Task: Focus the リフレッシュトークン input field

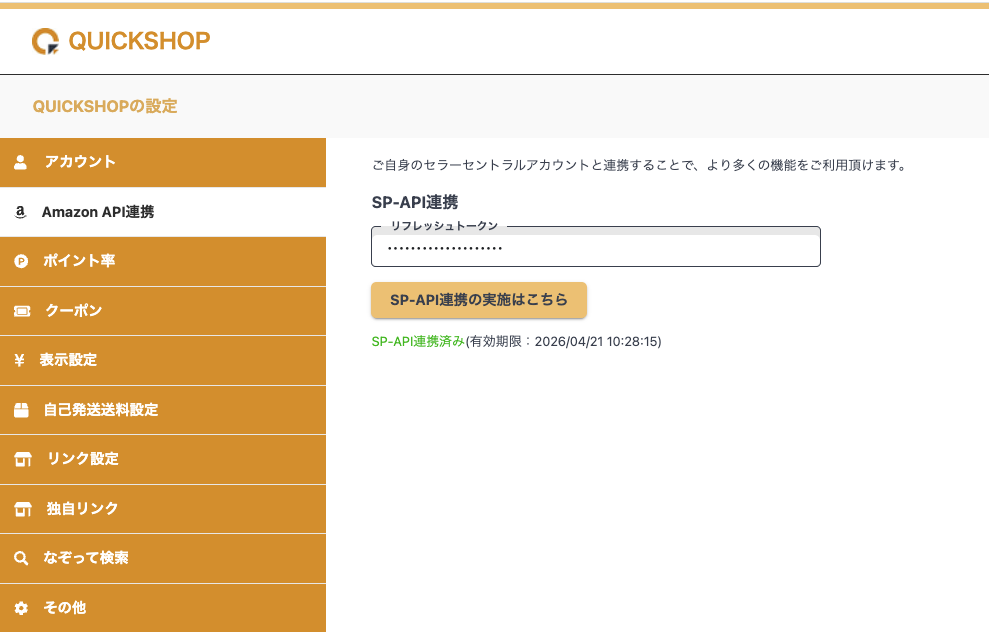Action: (x=595, y=248)
